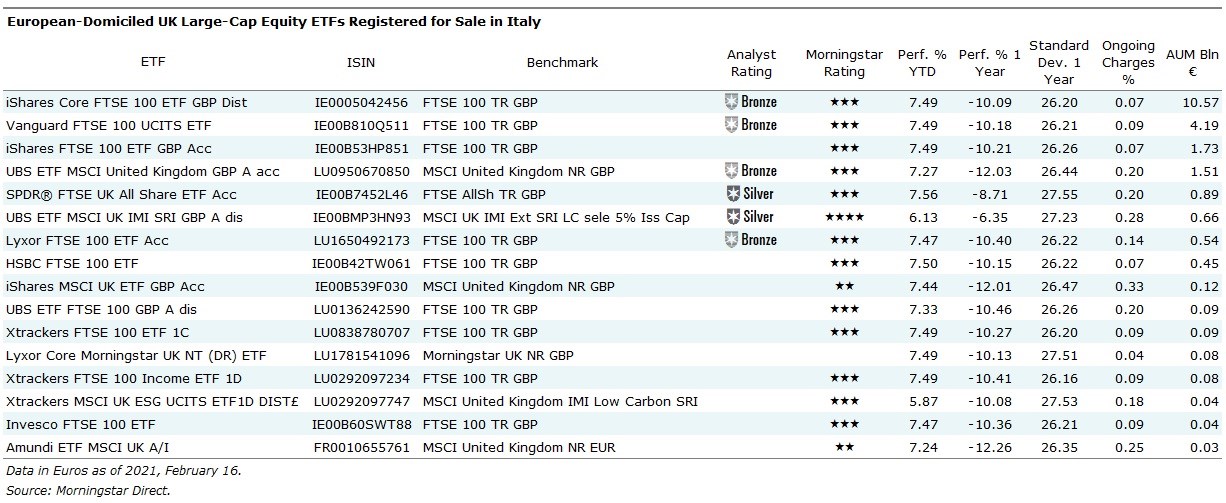
Task: Select the Silver badge for UBS MSCI UK IMI SRI
Action: [751, 217]
